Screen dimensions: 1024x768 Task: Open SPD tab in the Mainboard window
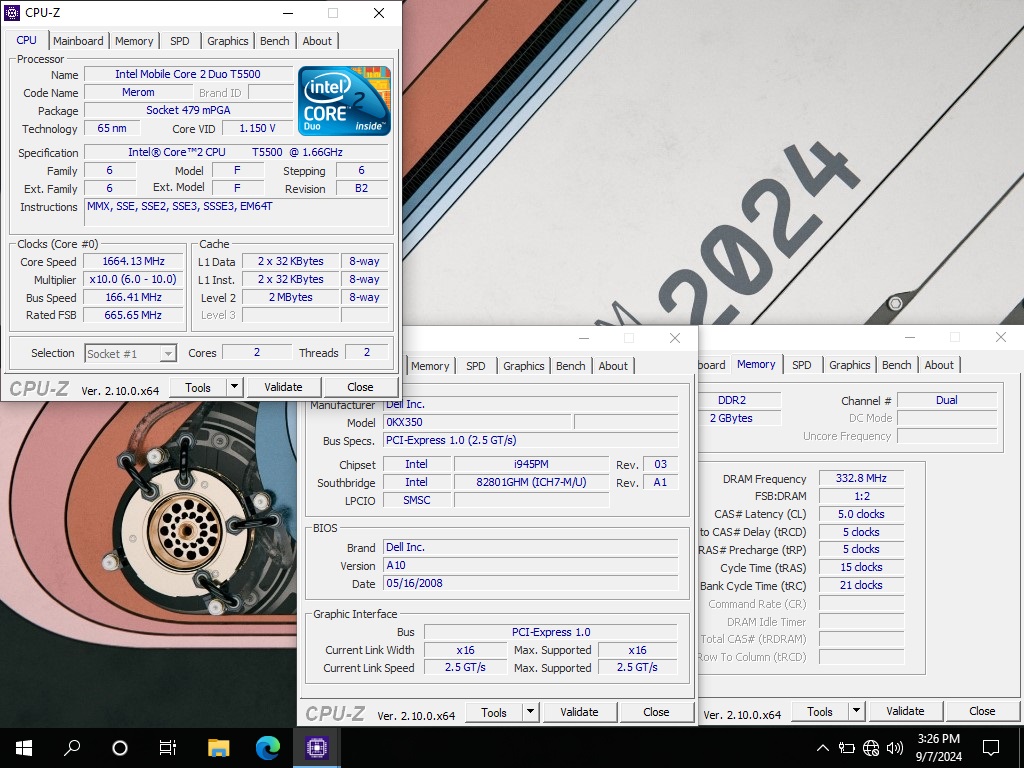click(476, 366)
